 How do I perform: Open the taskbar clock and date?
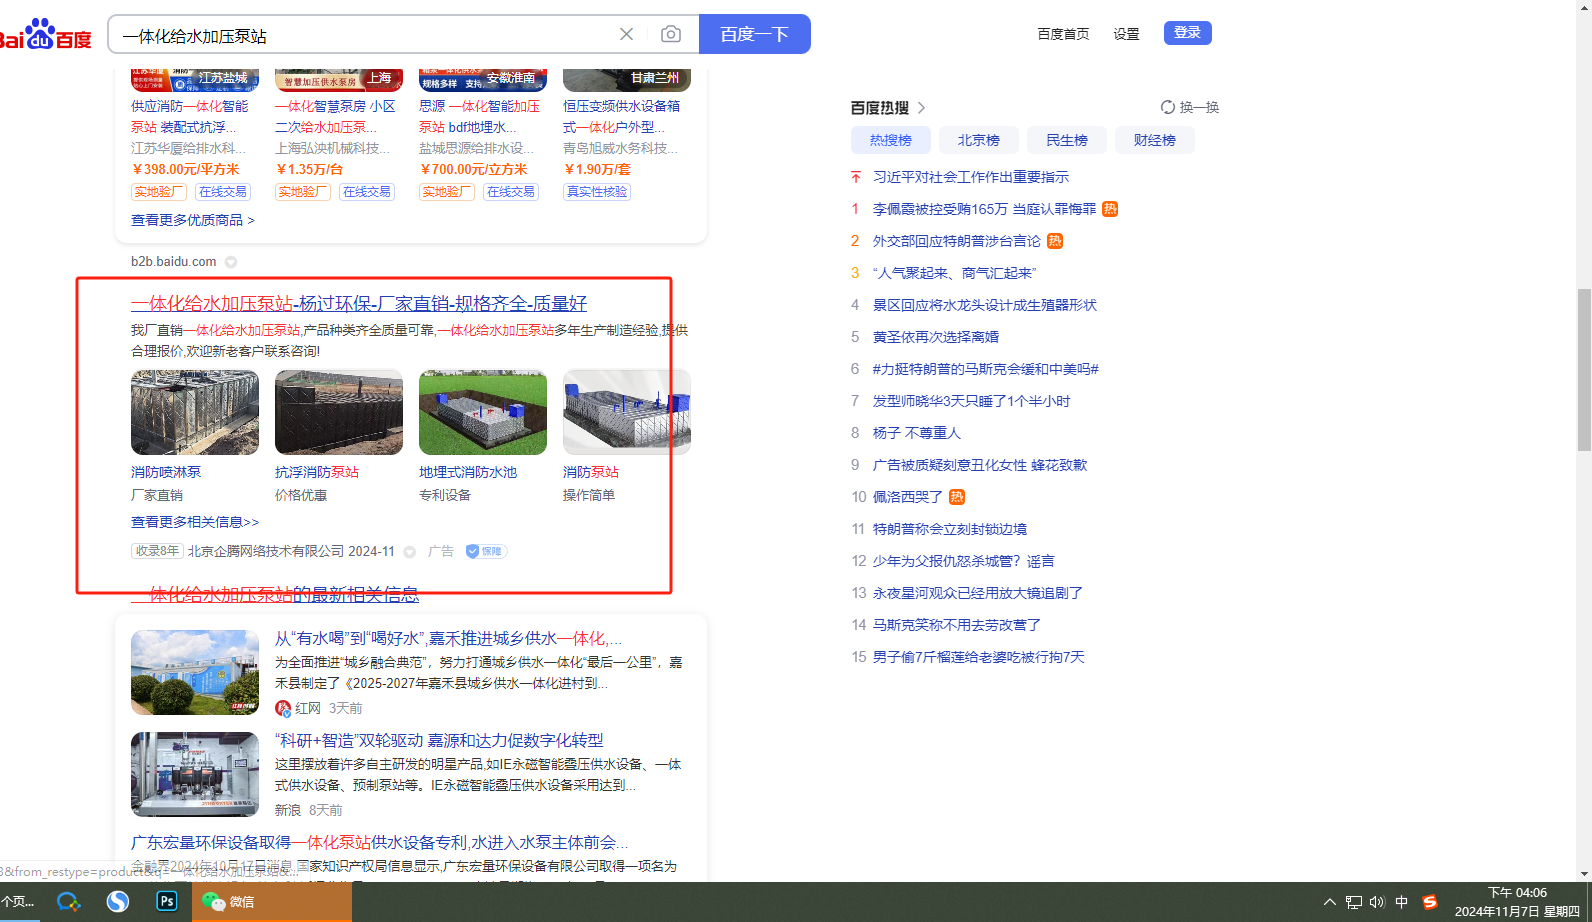tap(1517, 902)
